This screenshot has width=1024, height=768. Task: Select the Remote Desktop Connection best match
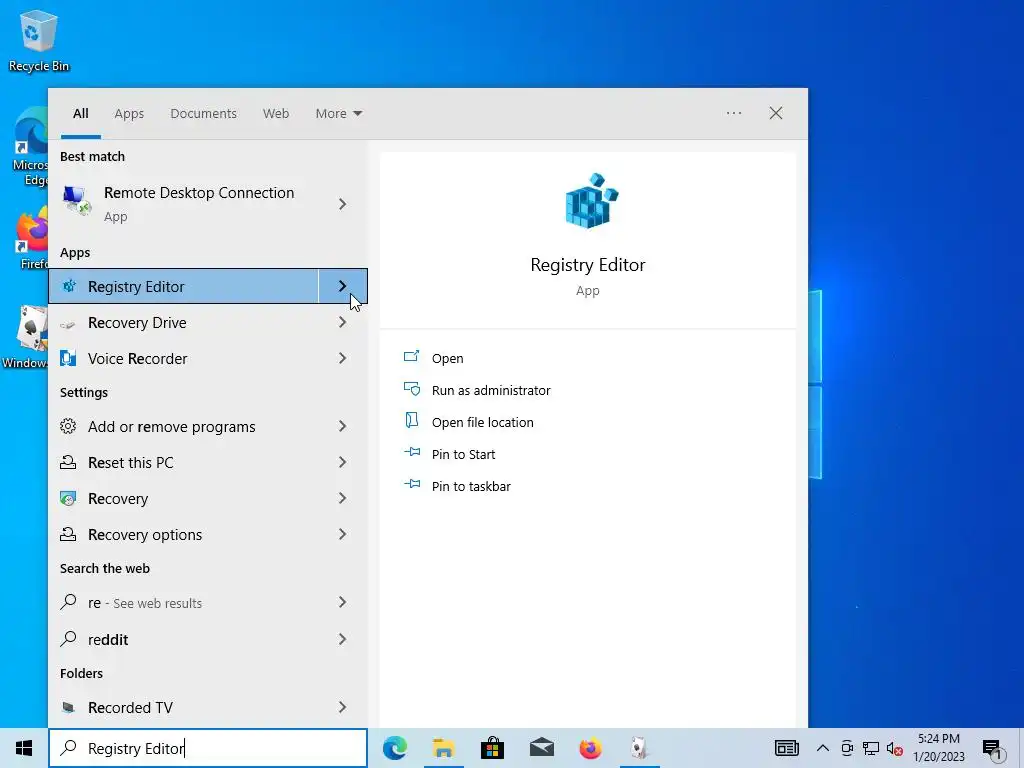coord(208,204)
